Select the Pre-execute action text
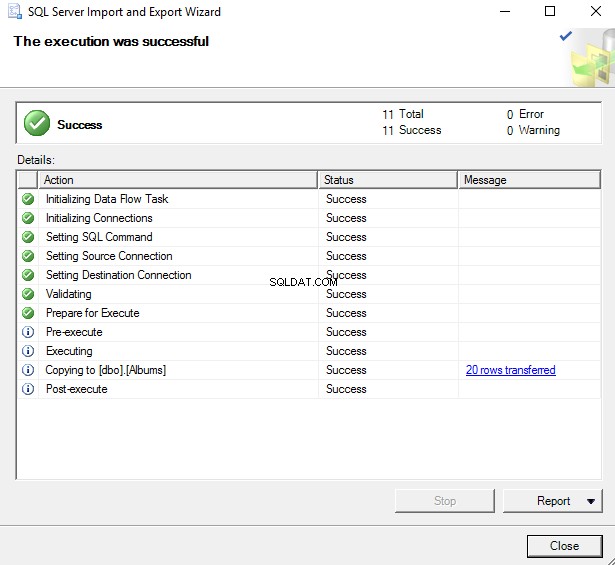 tap(74, 332)
